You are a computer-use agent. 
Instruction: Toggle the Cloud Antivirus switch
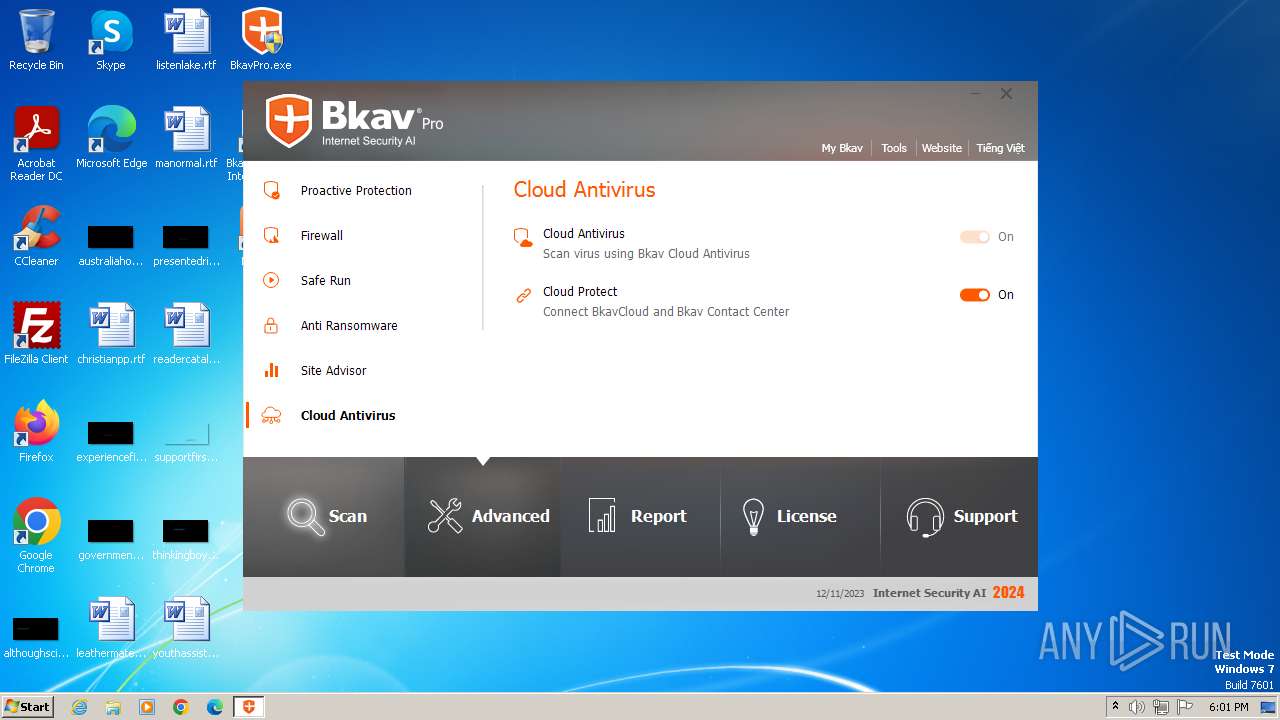pos(975,237)
